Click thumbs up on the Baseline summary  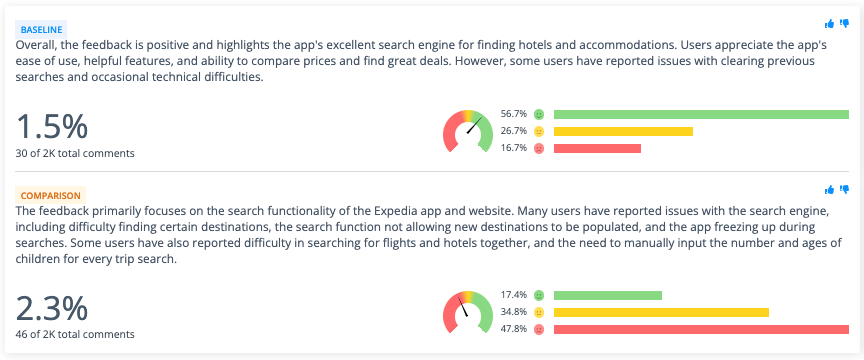click(829, 23)
